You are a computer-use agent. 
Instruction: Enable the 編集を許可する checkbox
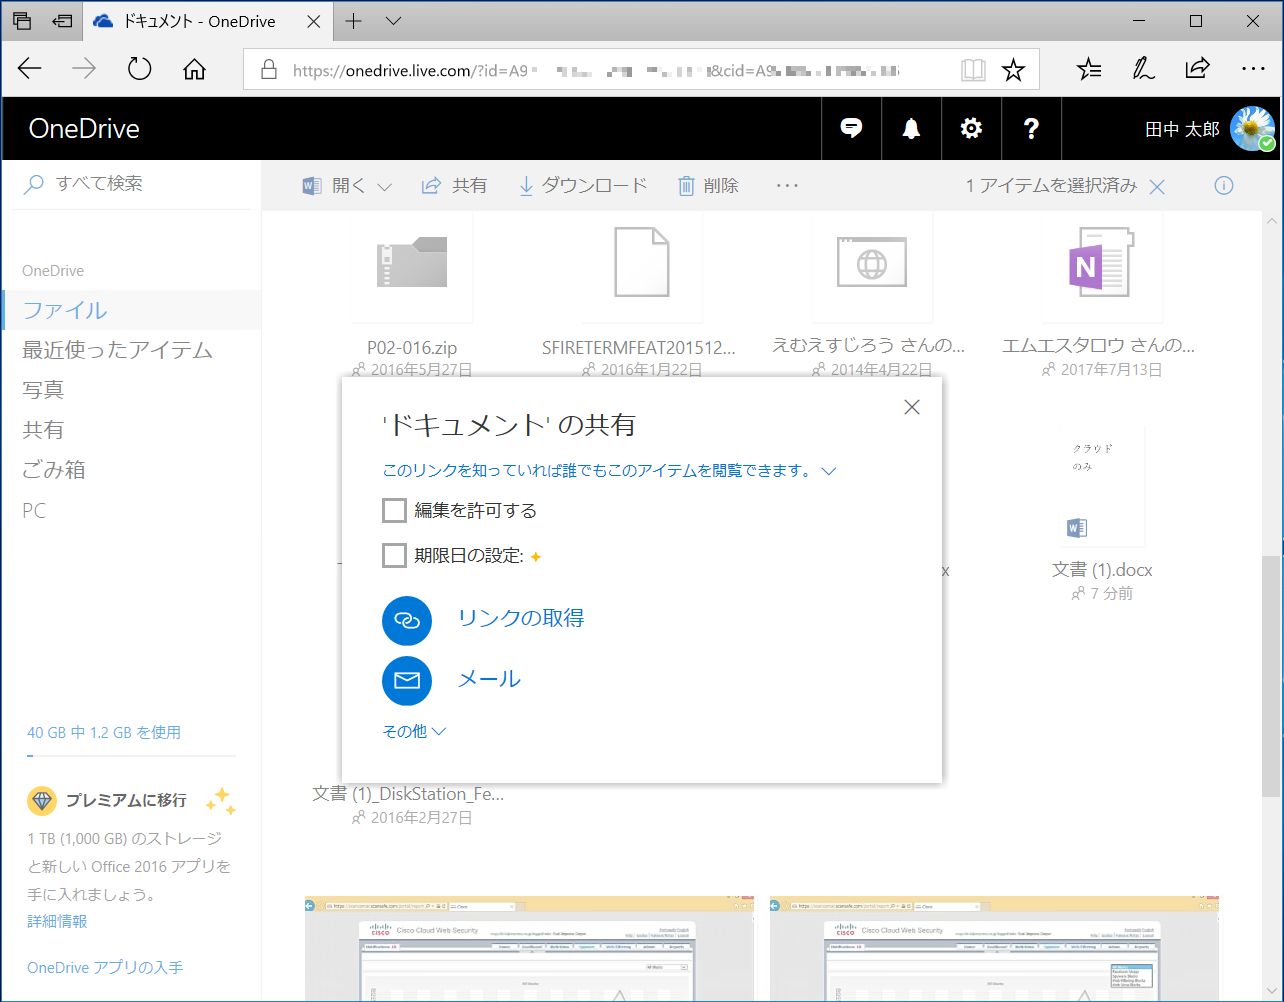tap(394, 510)
